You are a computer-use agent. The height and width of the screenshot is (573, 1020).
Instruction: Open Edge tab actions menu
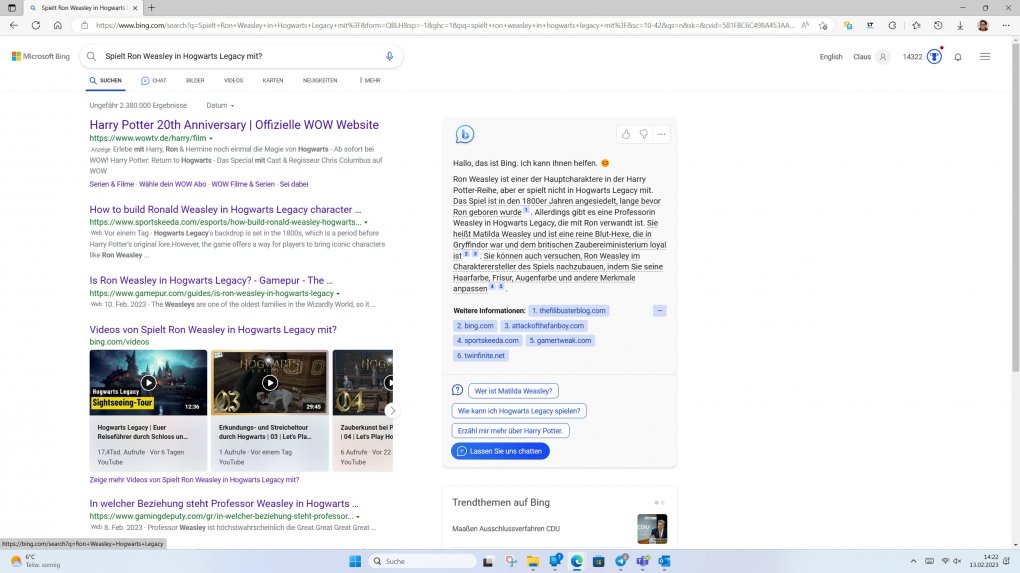(x=12, y=8)
